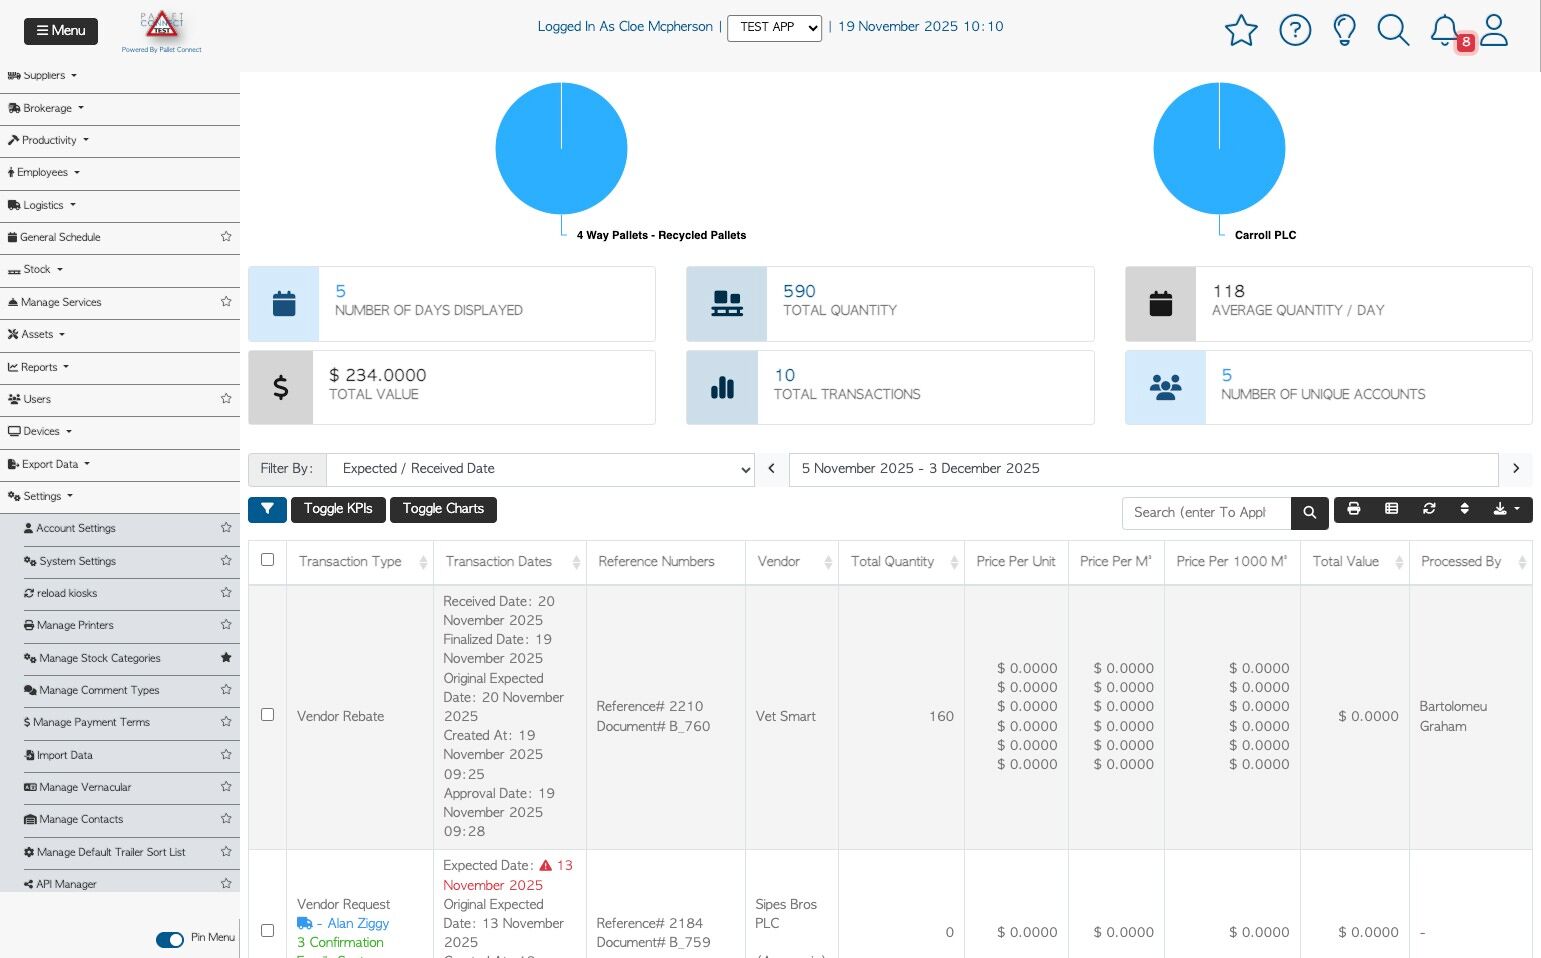
Task: Open Alan Ziggy link
Action: pos(358,923)
